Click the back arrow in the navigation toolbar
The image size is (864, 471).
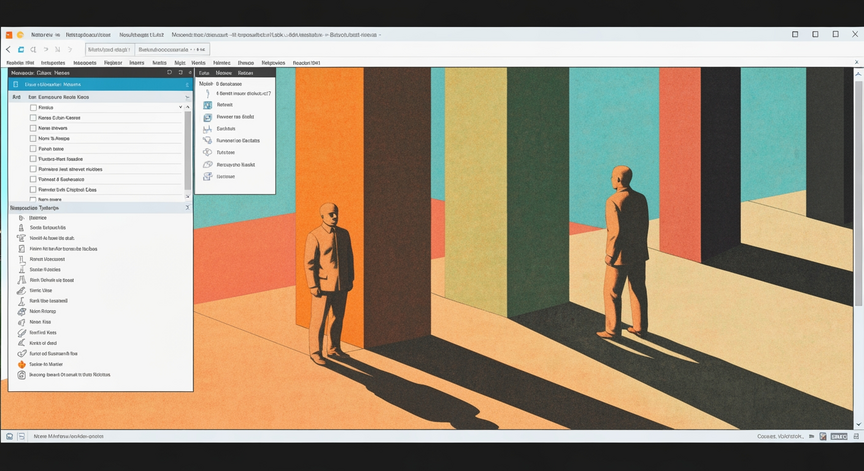[8, 50]
